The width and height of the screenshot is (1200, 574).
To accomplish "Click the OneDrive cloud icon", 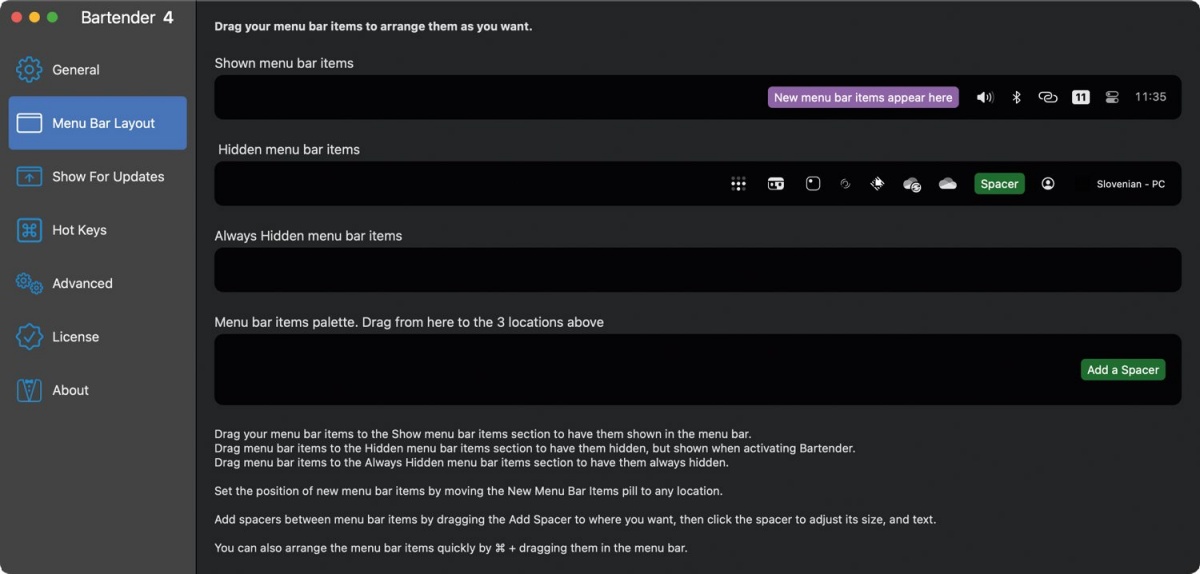I will (x=948, y=184).
